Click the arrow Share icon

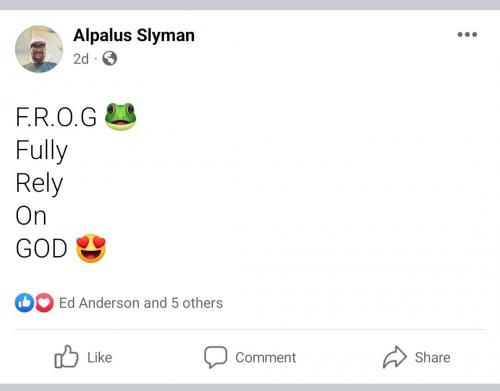[395, 357]
